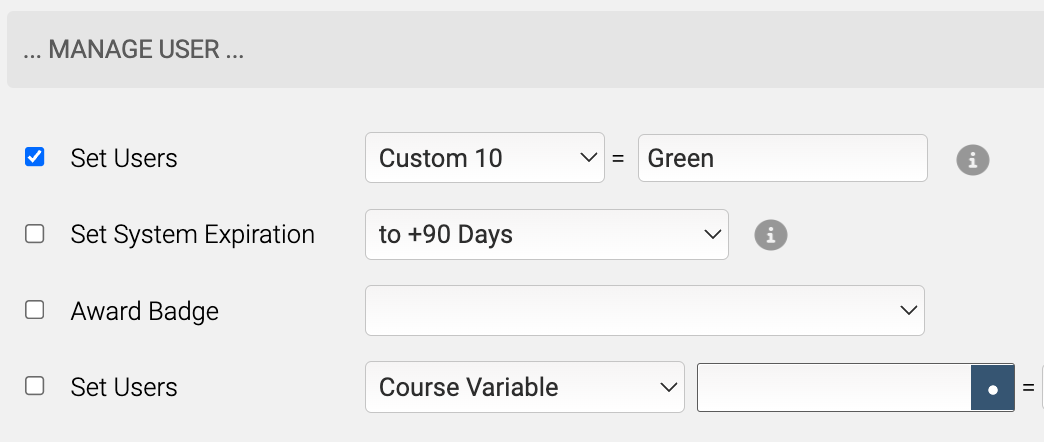Tick the Award Badge checkbox
Screen dimensions: 1044x442
click(35, 310)
